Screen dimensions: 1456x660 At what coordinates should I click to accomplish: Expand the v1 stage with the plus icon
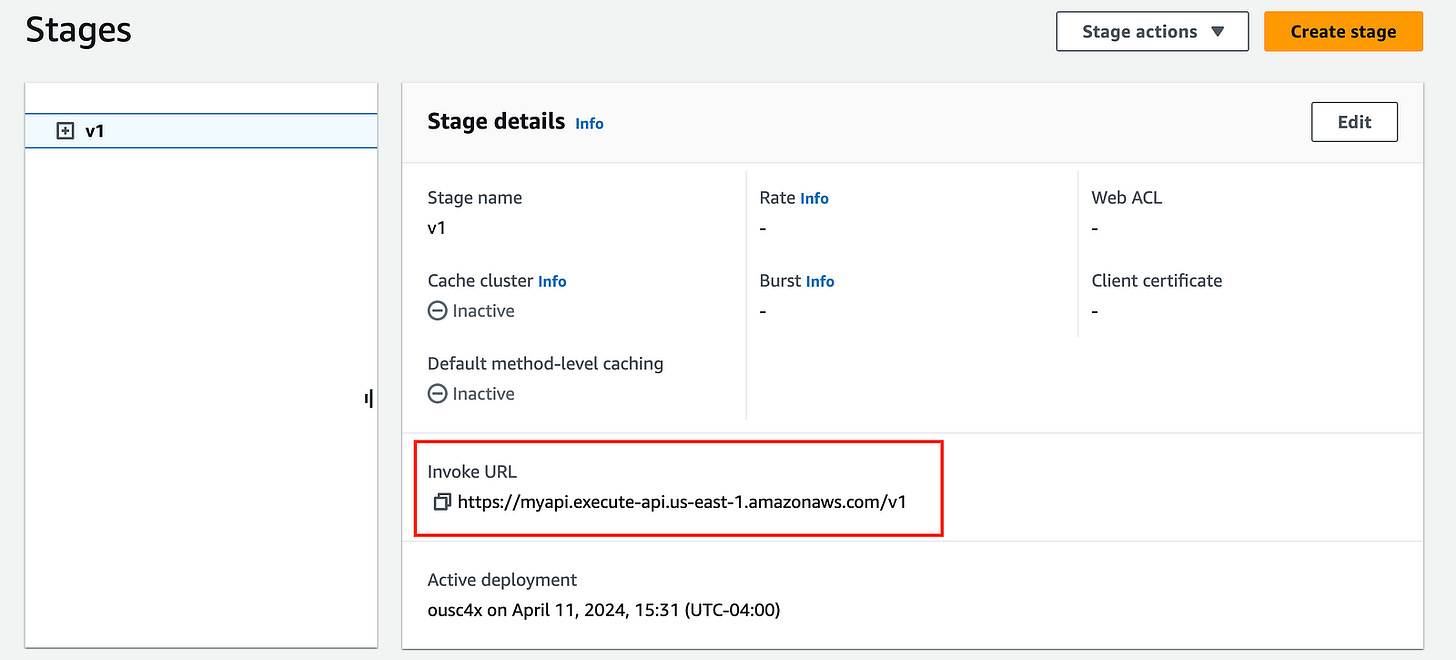(x=65, y=131)
